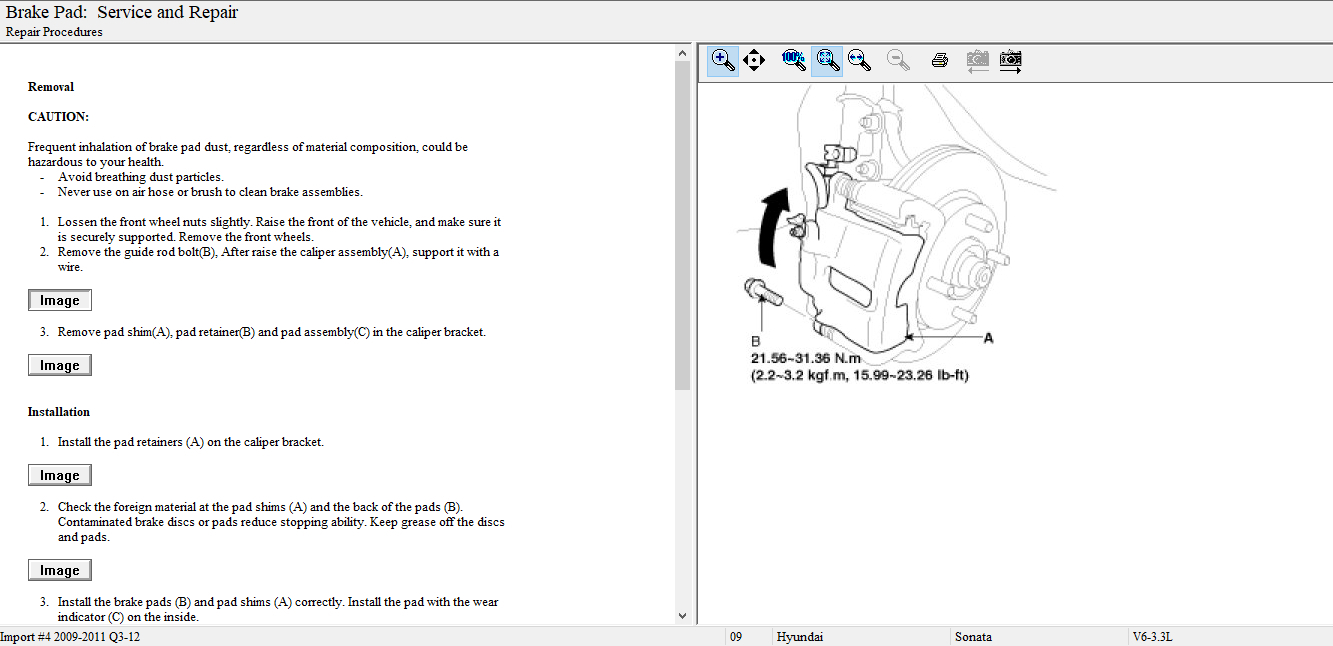Open Image button under removal step 2
The height and width of the screenshot is (646, 1333).
click(60, 301)
